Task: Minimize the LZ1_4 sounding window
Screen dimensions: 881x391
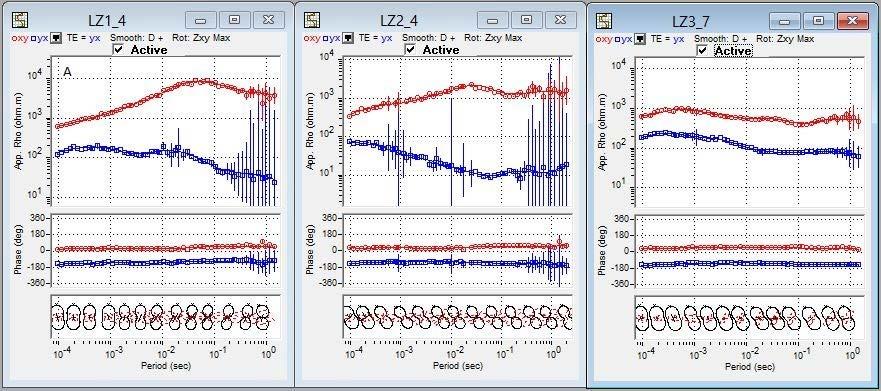Action: [201, 20]
